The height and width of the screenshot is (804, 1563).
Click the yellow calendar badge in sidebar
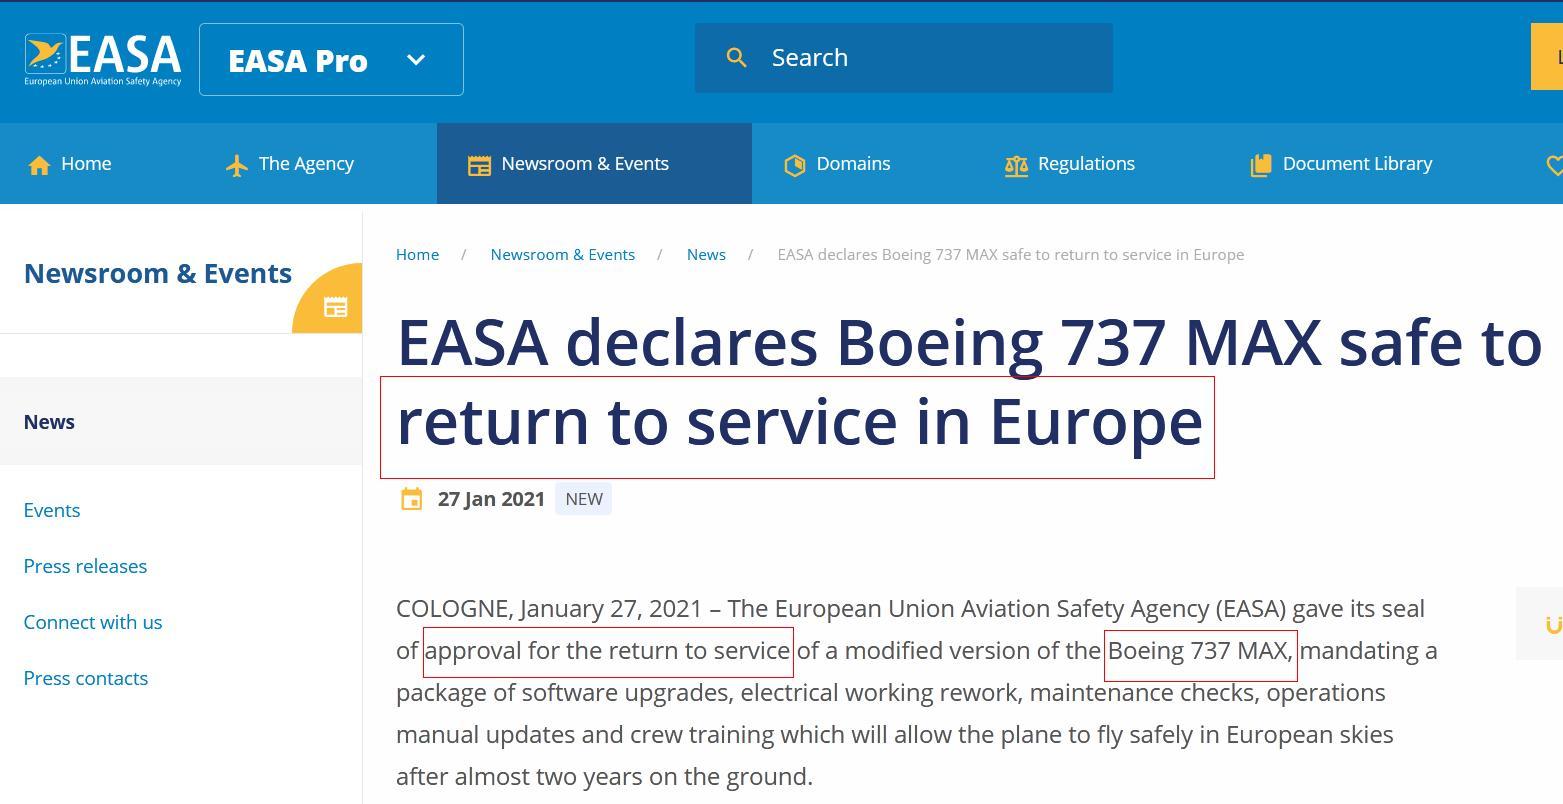[x=335, y=307]
